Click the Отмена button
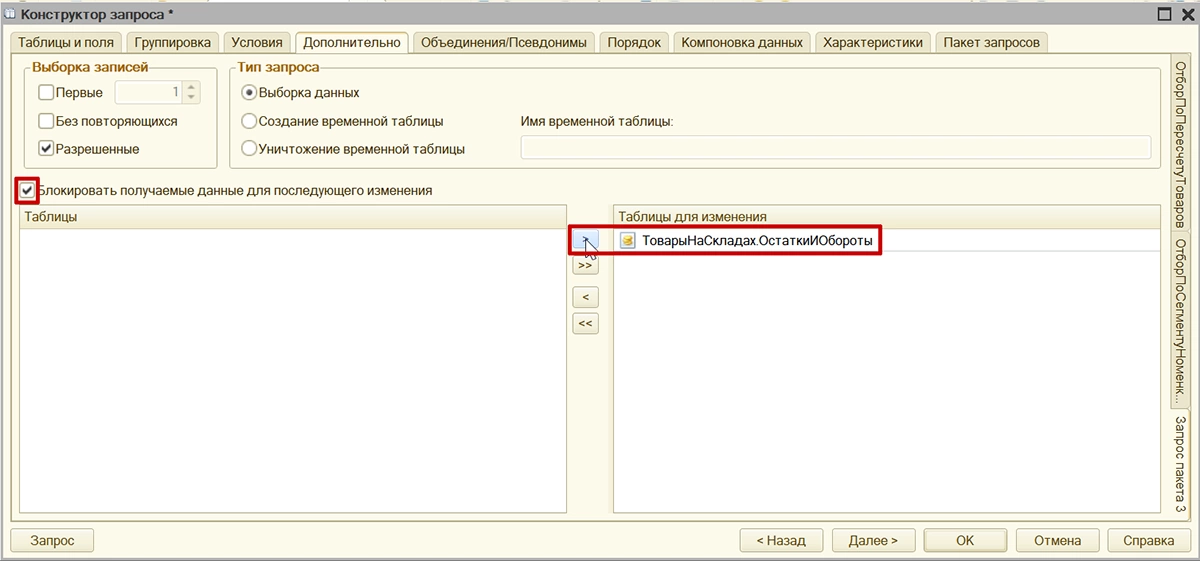The height and width of the screenshot is (561, 1200). point(1057,540)
